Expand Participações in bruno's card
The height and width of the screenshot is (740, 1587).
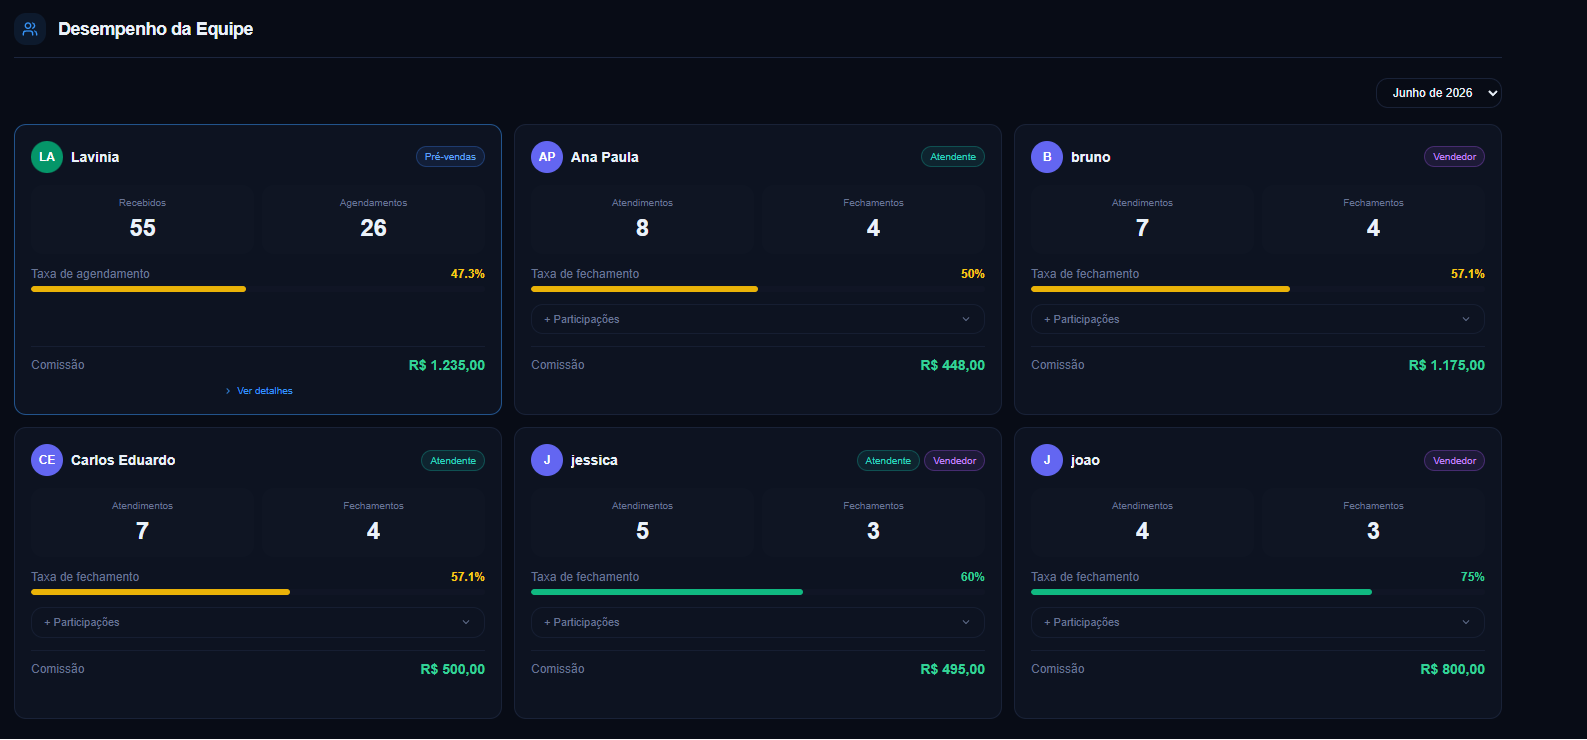pos(1258,319)
